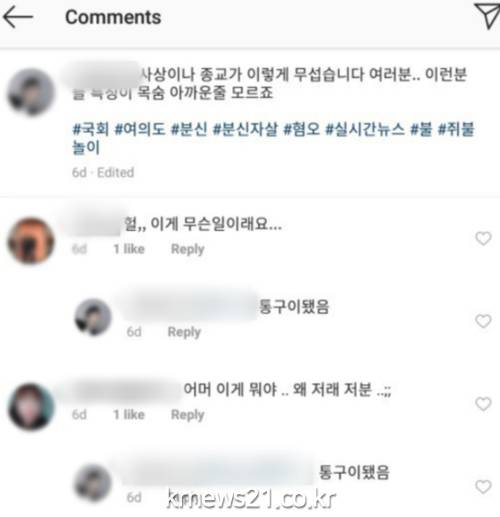View likes on '어머 이게 뭐야' comment
Viewport: 500px width, 517px height.
tap(129, 415)
